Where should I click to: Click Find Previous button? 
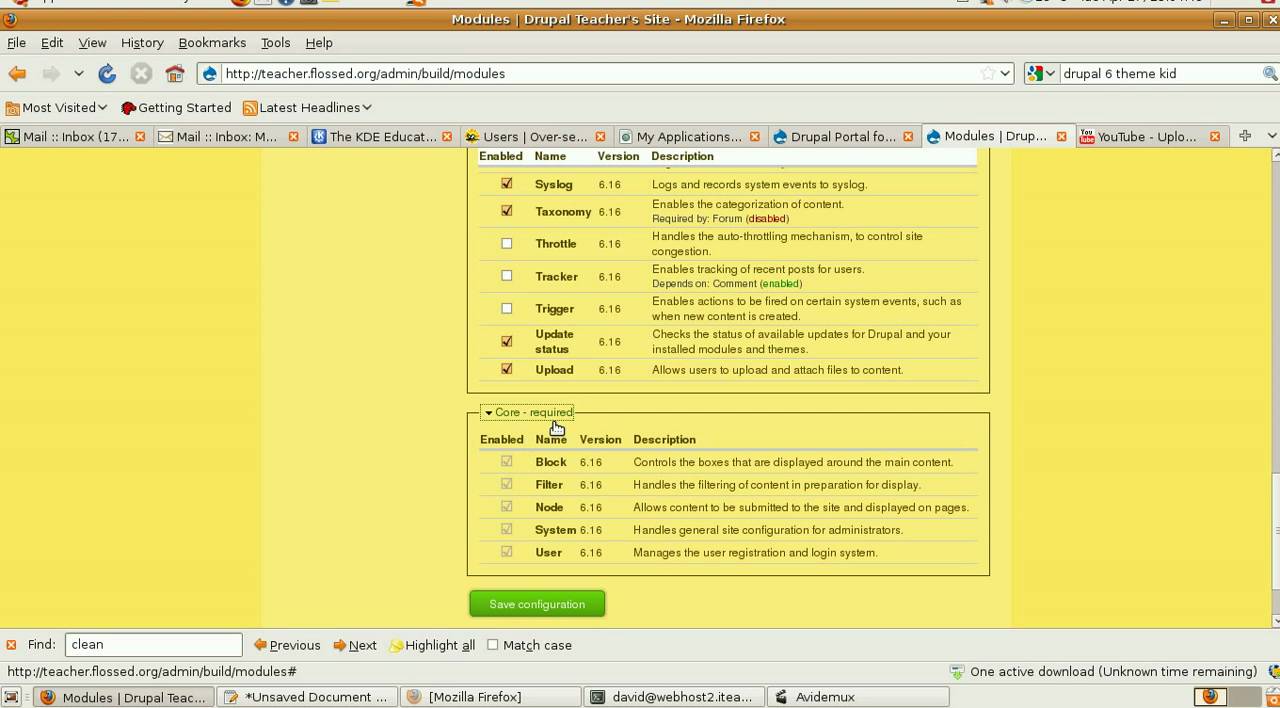(287, 645)
